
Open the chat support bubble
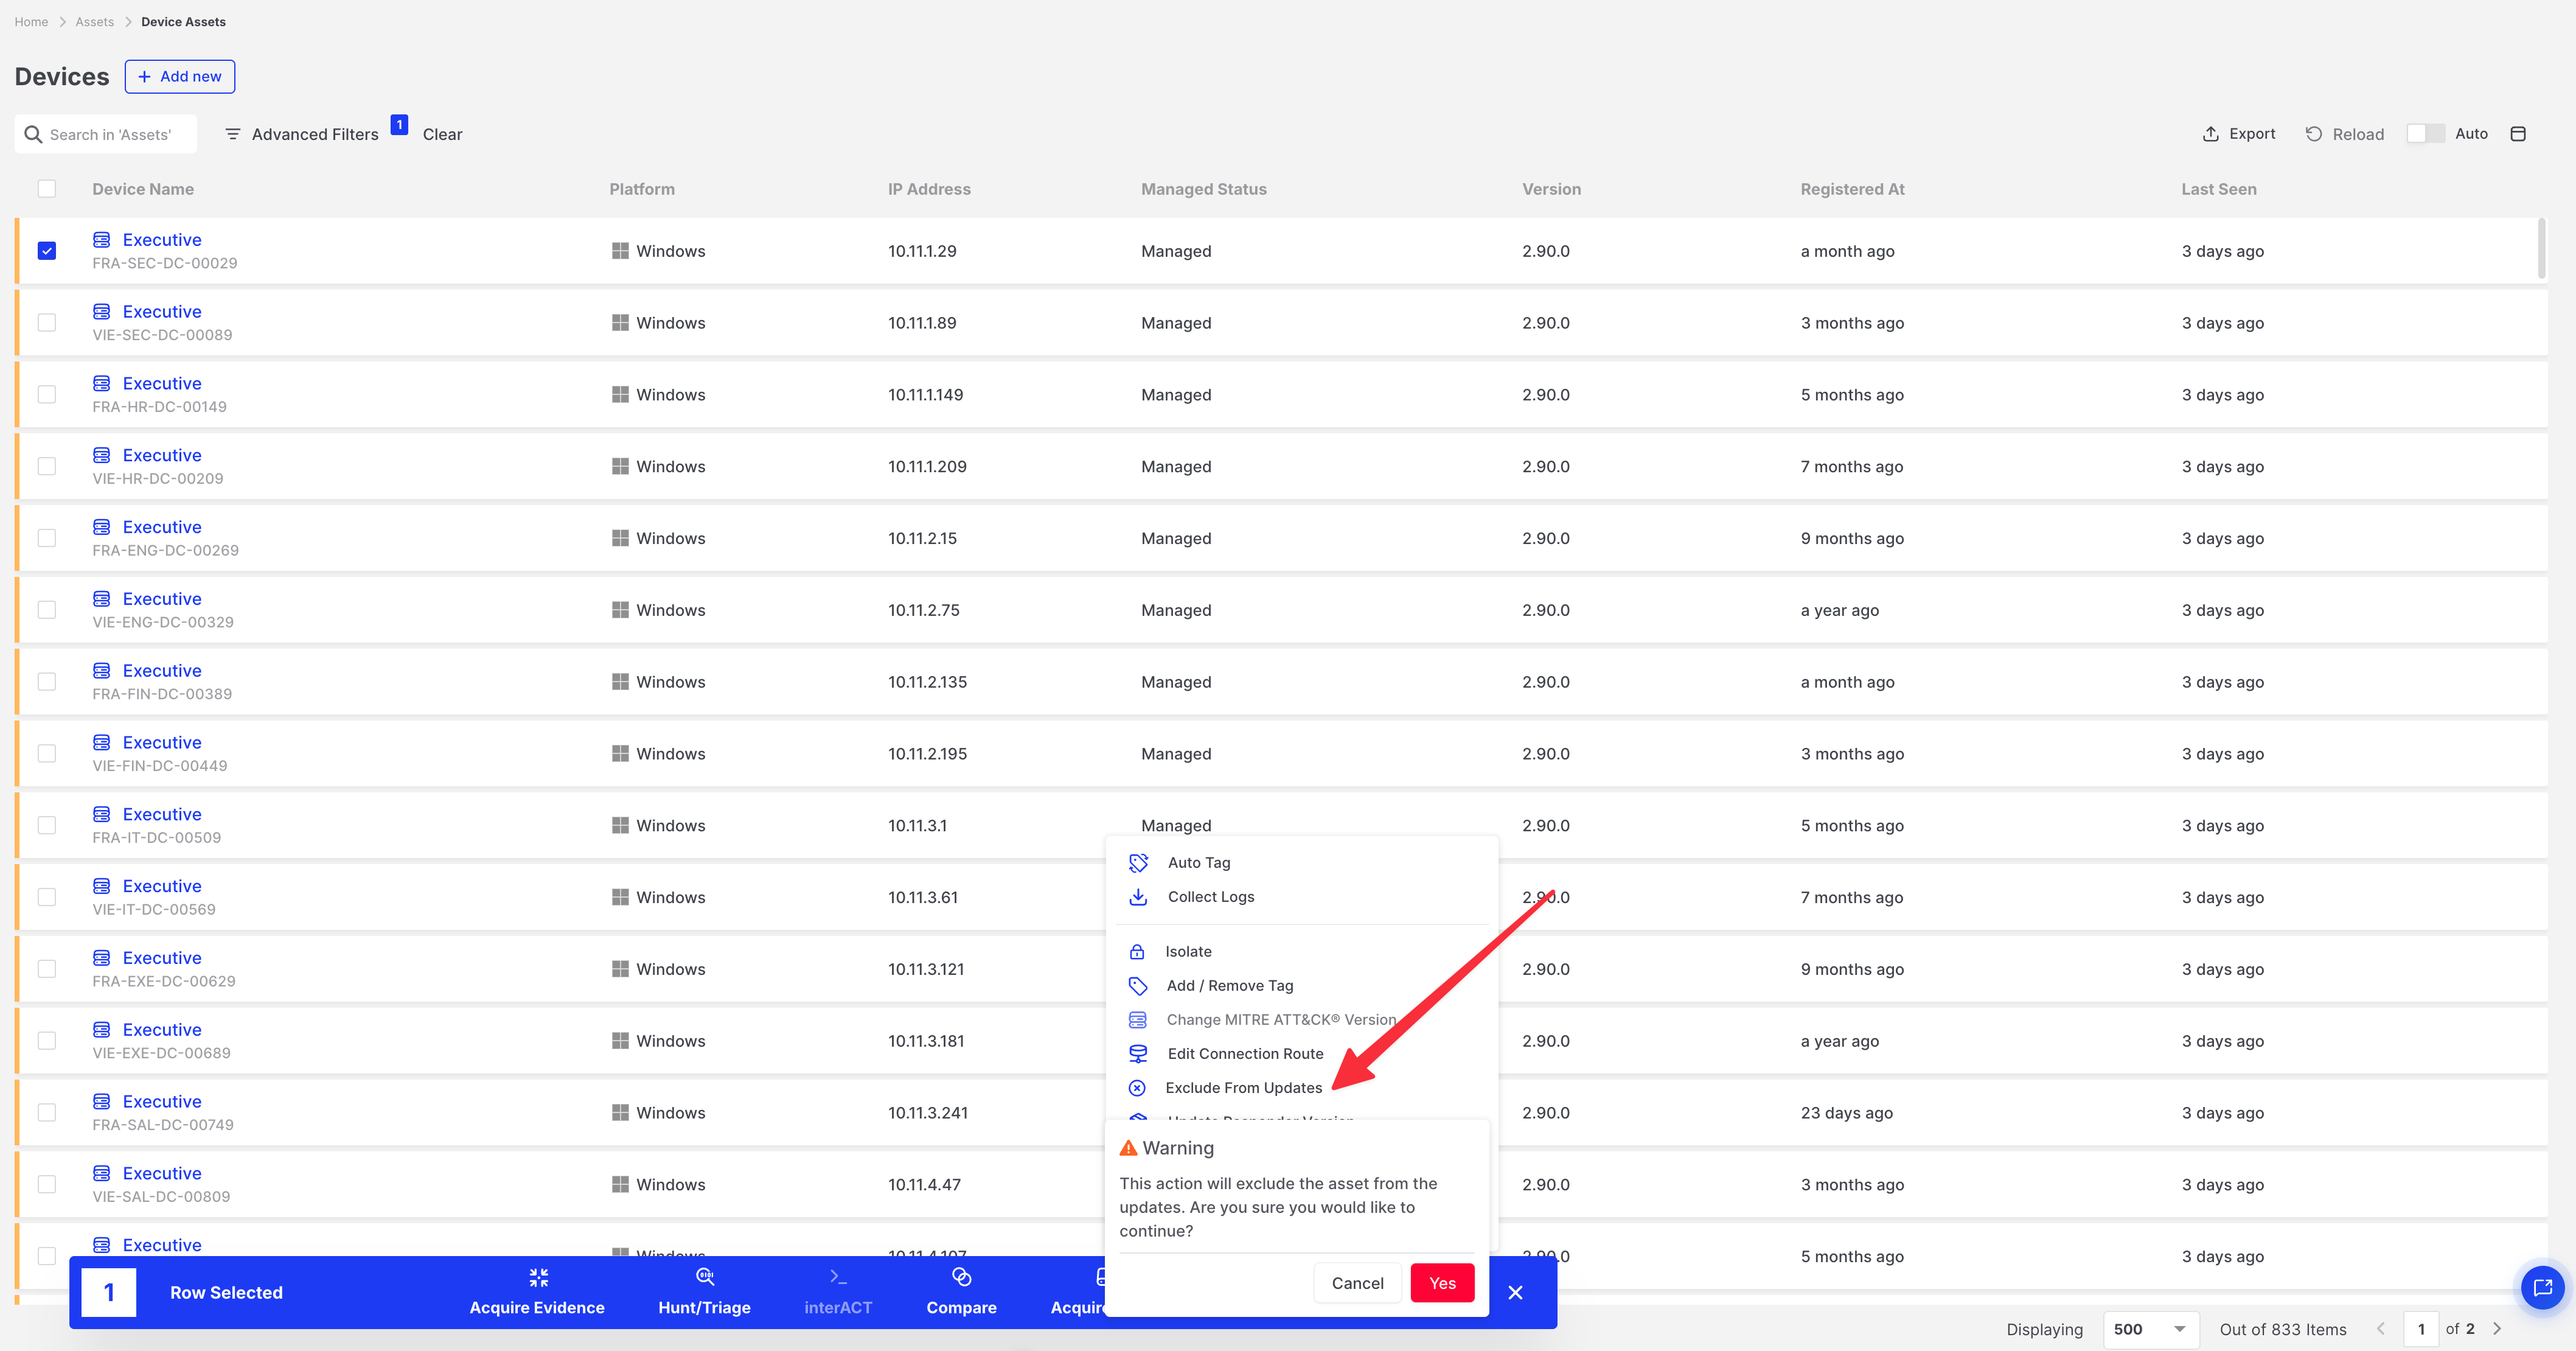pyautogui.click(x=2542, y=1287)
